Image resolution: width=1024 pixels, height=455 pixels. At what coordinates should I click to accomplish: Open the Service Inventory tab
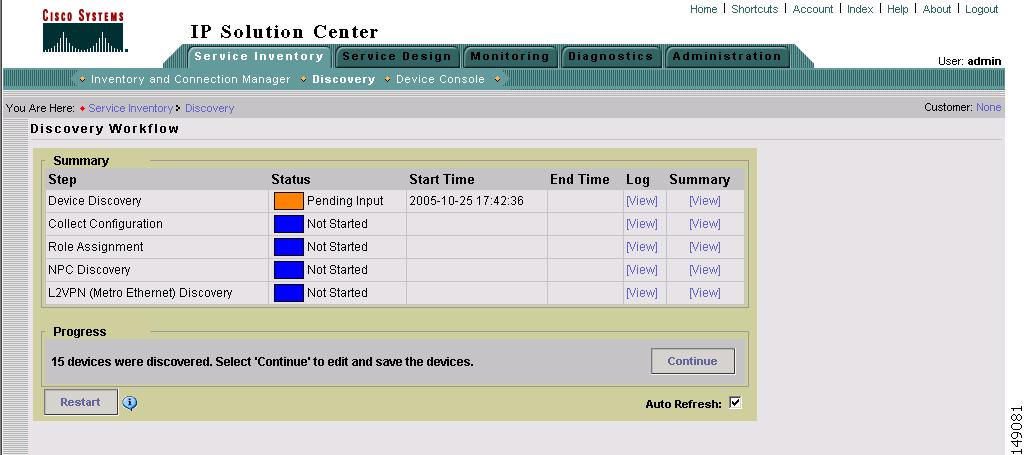(259, 56)
